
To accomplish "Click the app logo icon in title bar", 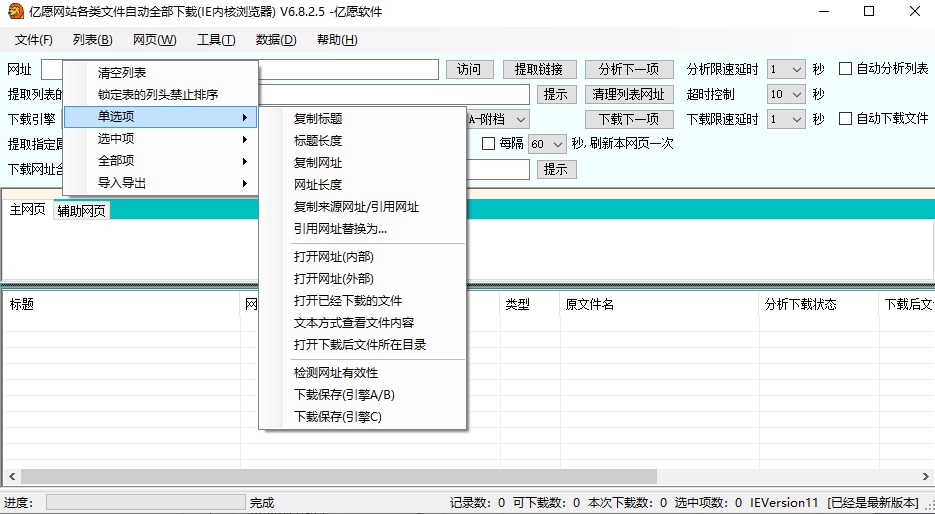I will pos(16,11).
